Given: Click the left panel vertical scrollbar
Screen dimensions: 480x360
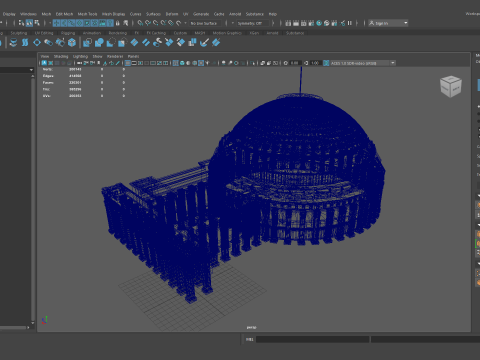Looking at the screenshot, I should [33, 198].
